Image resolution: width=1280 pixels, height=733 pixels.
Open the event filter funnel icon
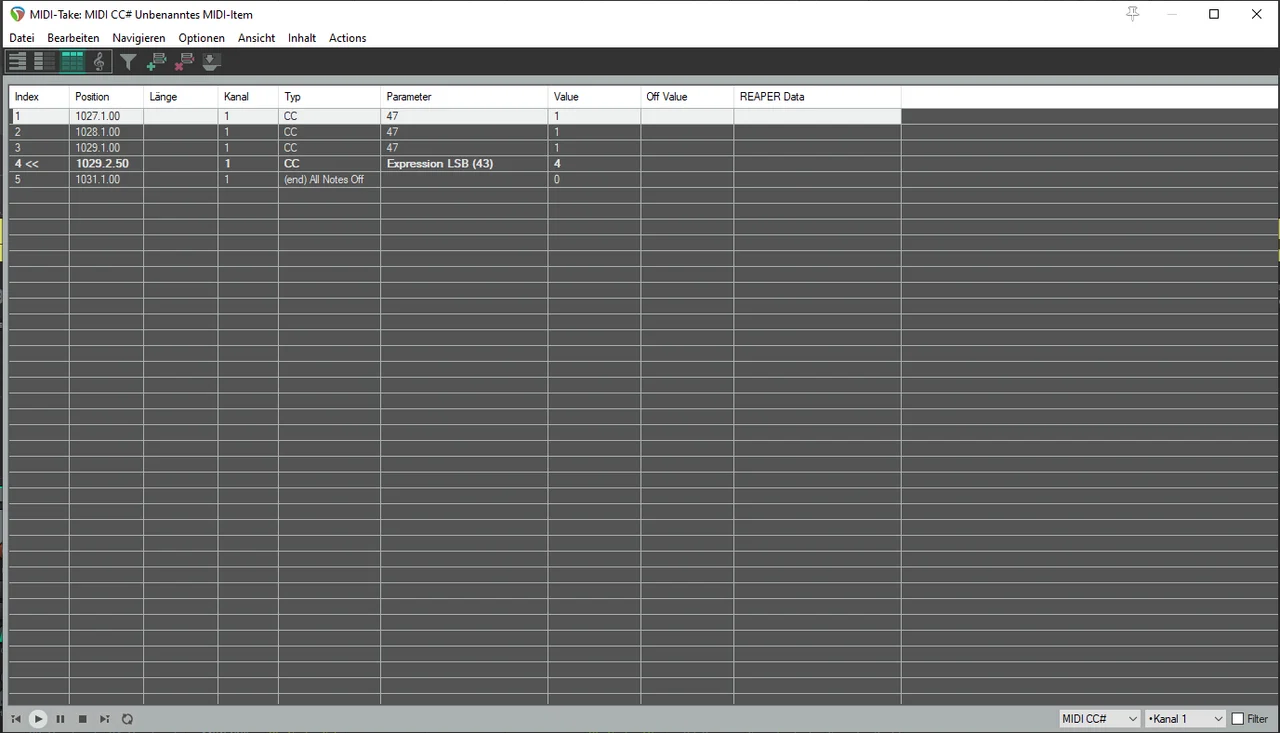[128, 62]
